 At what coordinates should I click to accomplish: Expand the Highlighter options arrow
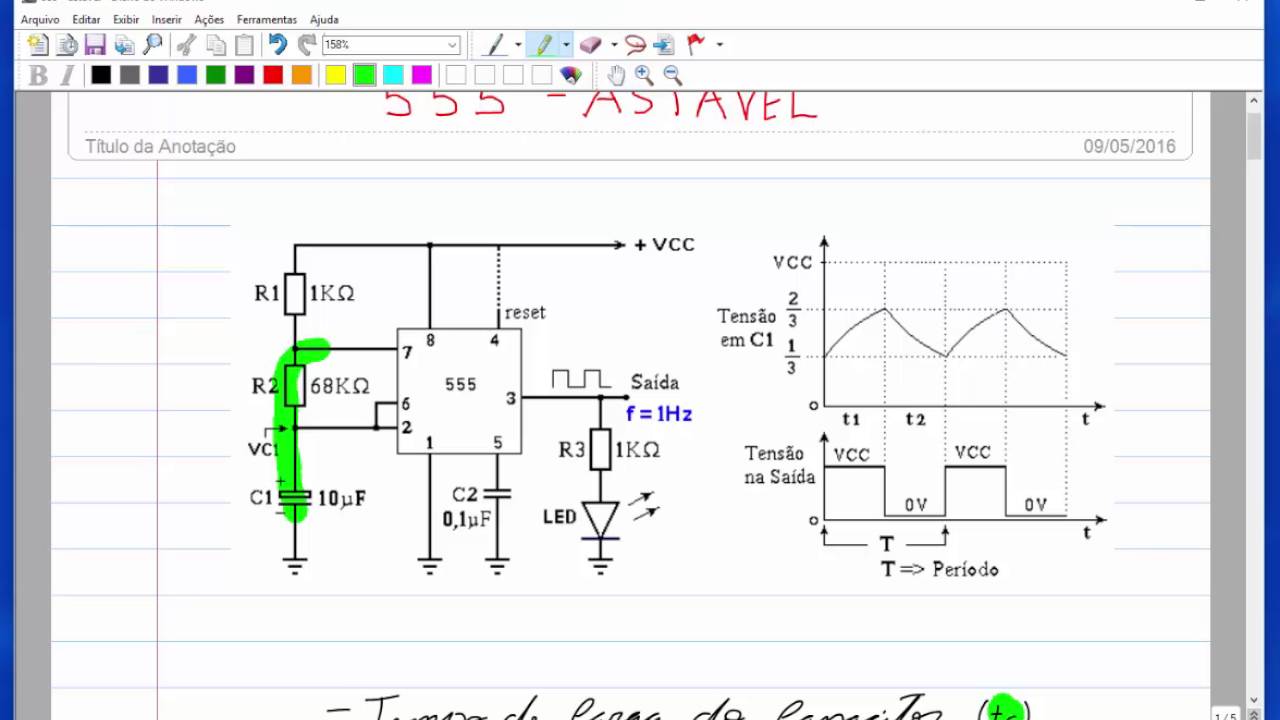click(x=566, y=44)
